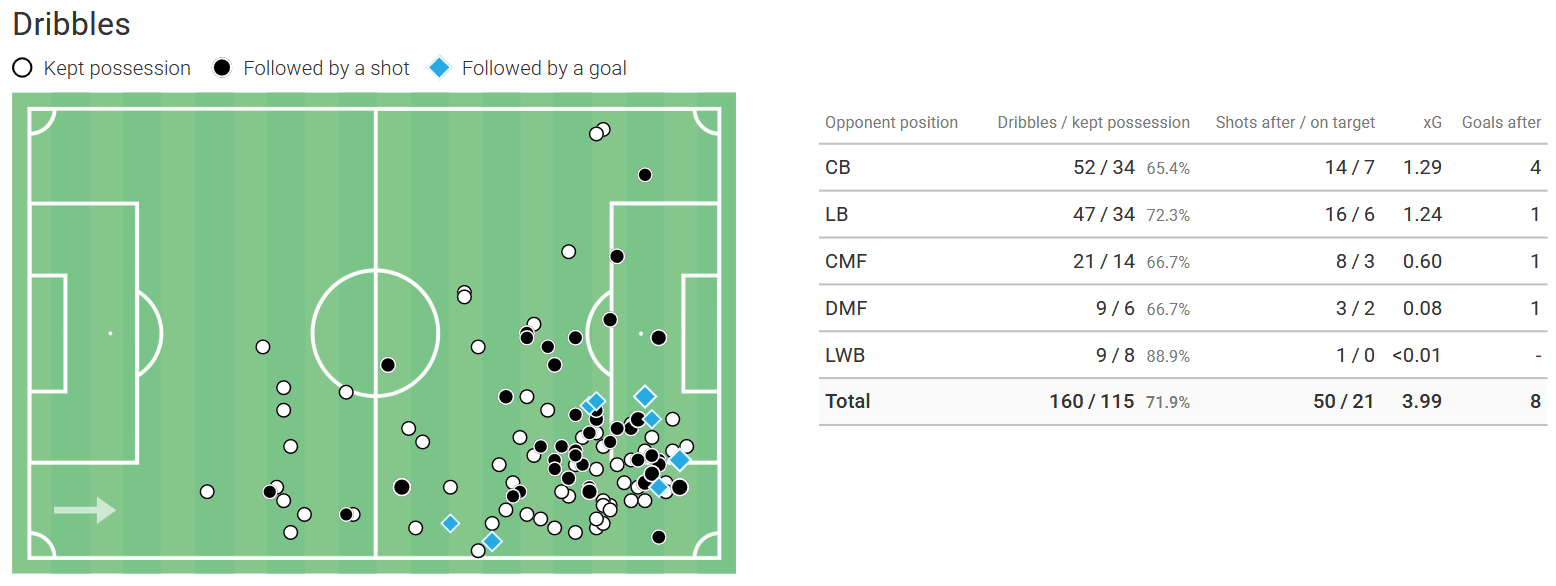Click the 'Dribbles / kept possession' column header

pos(1094,122)
